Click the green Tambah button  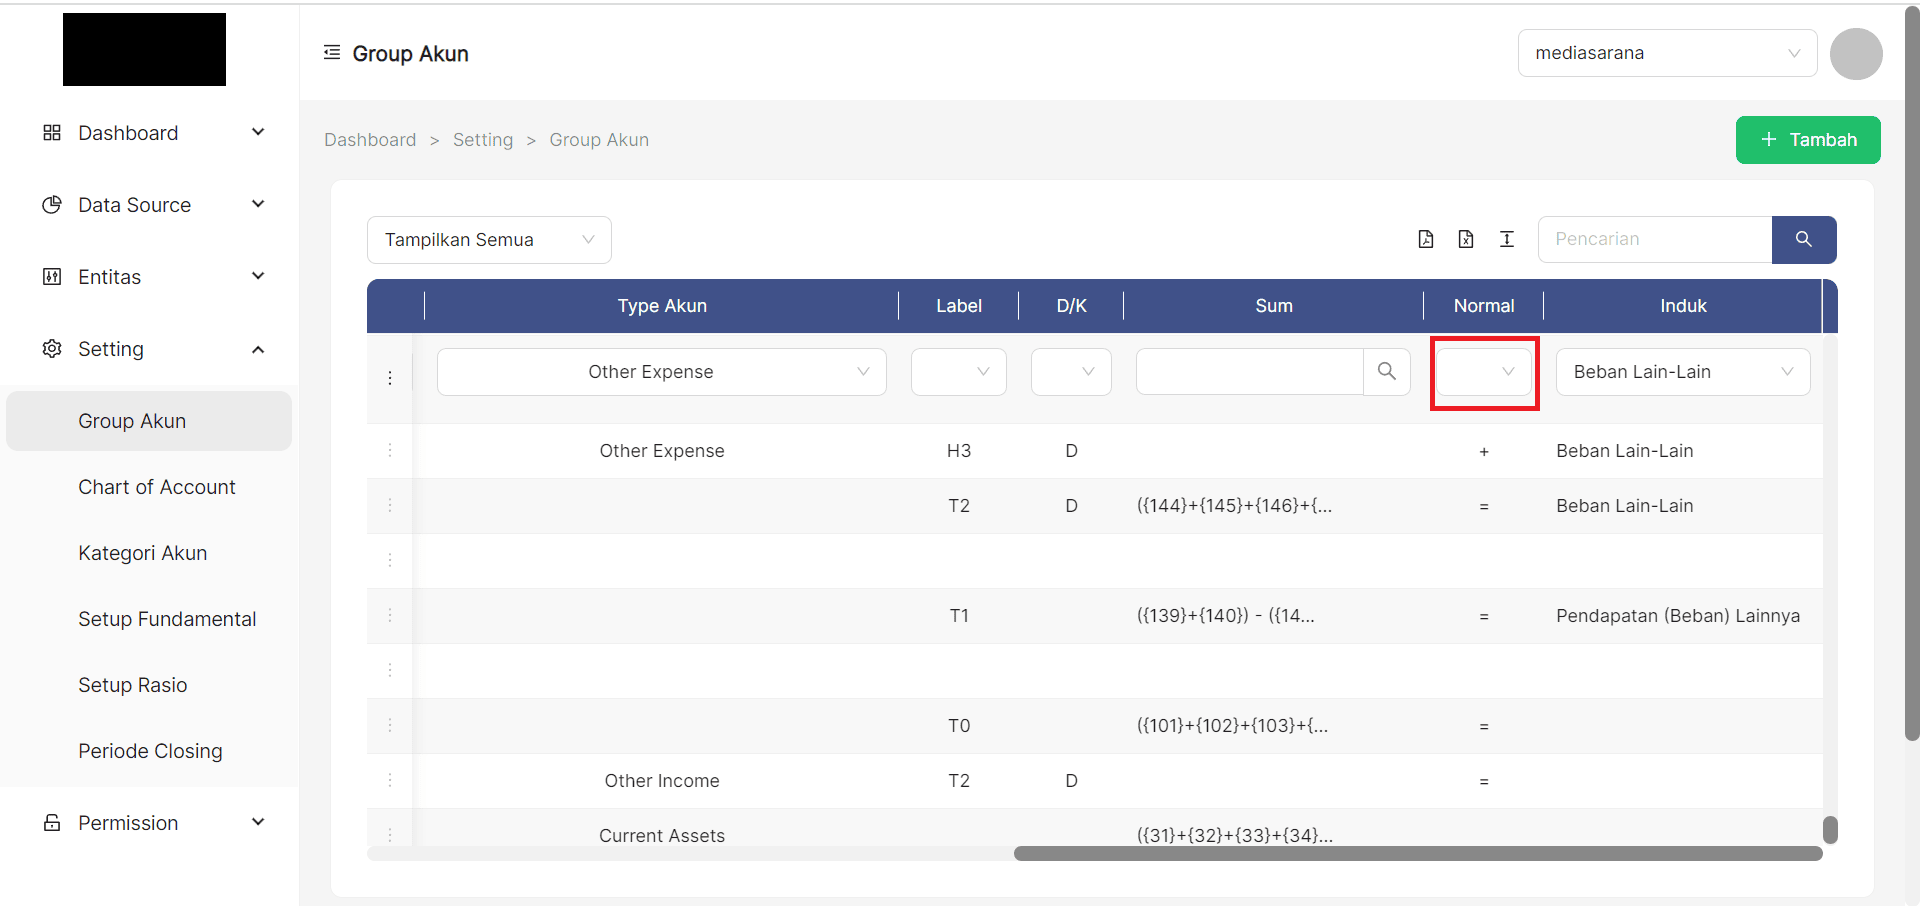[x=1808, y=140]
